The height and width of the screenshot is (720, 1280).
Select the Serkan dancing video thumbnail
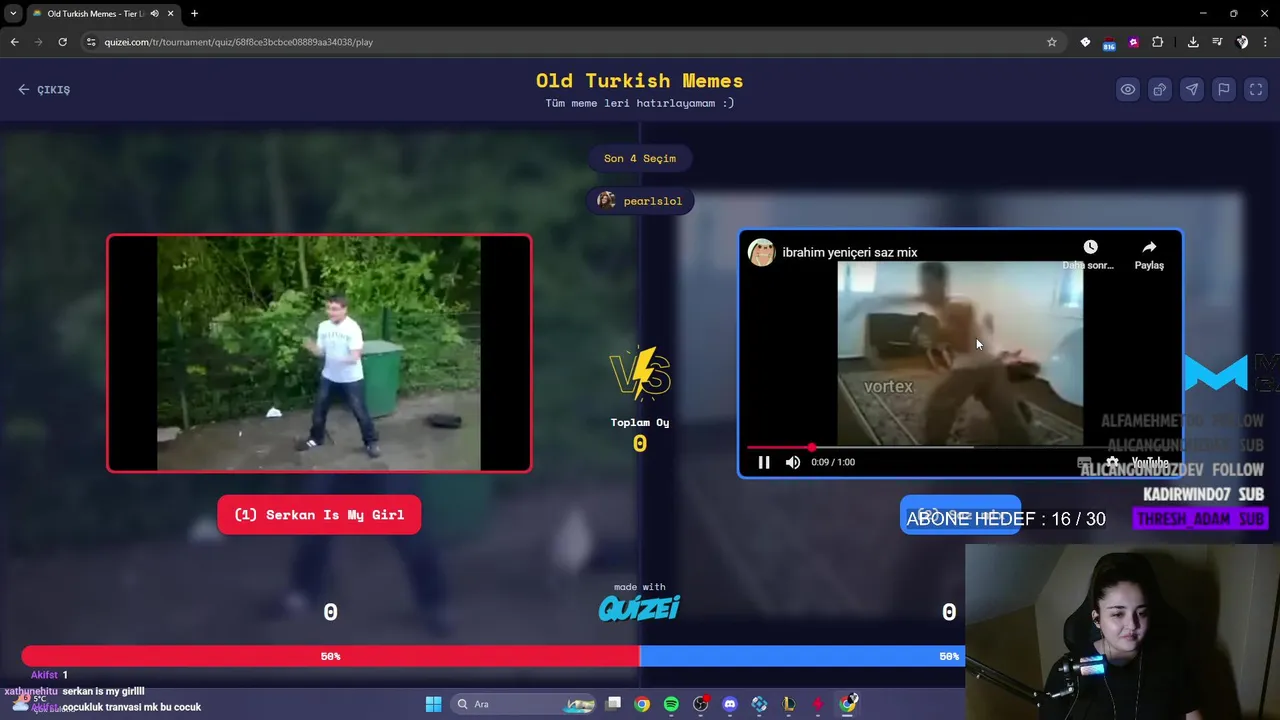(319, 353)
